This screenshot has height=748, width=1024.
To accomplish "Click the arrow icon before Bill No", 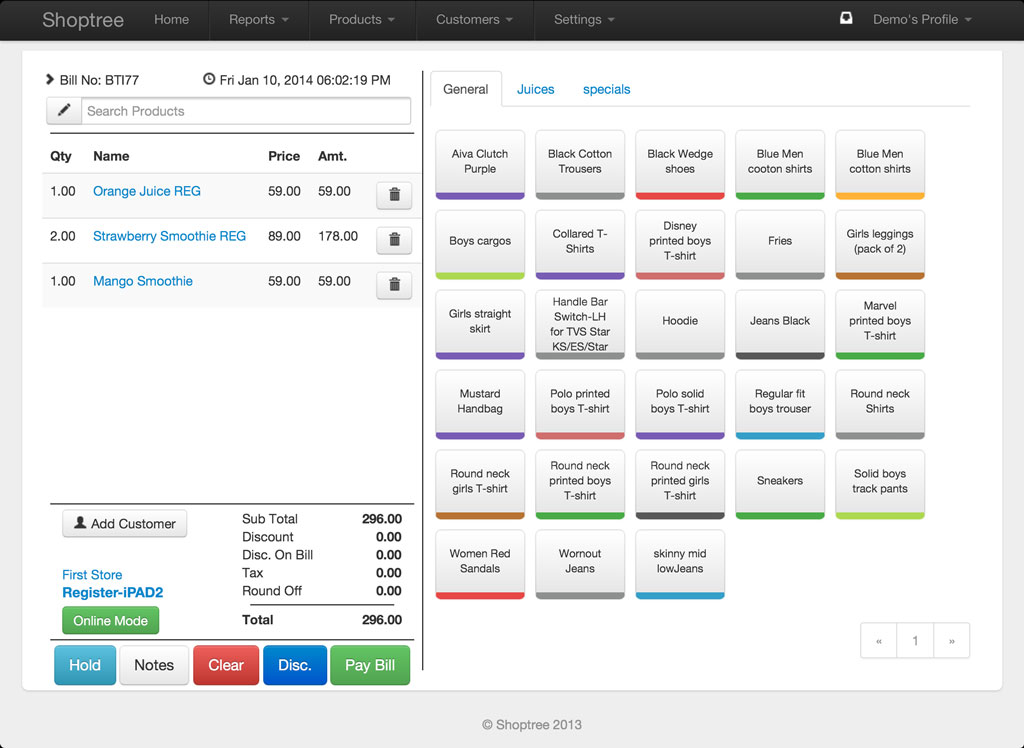I will [50, 79].
